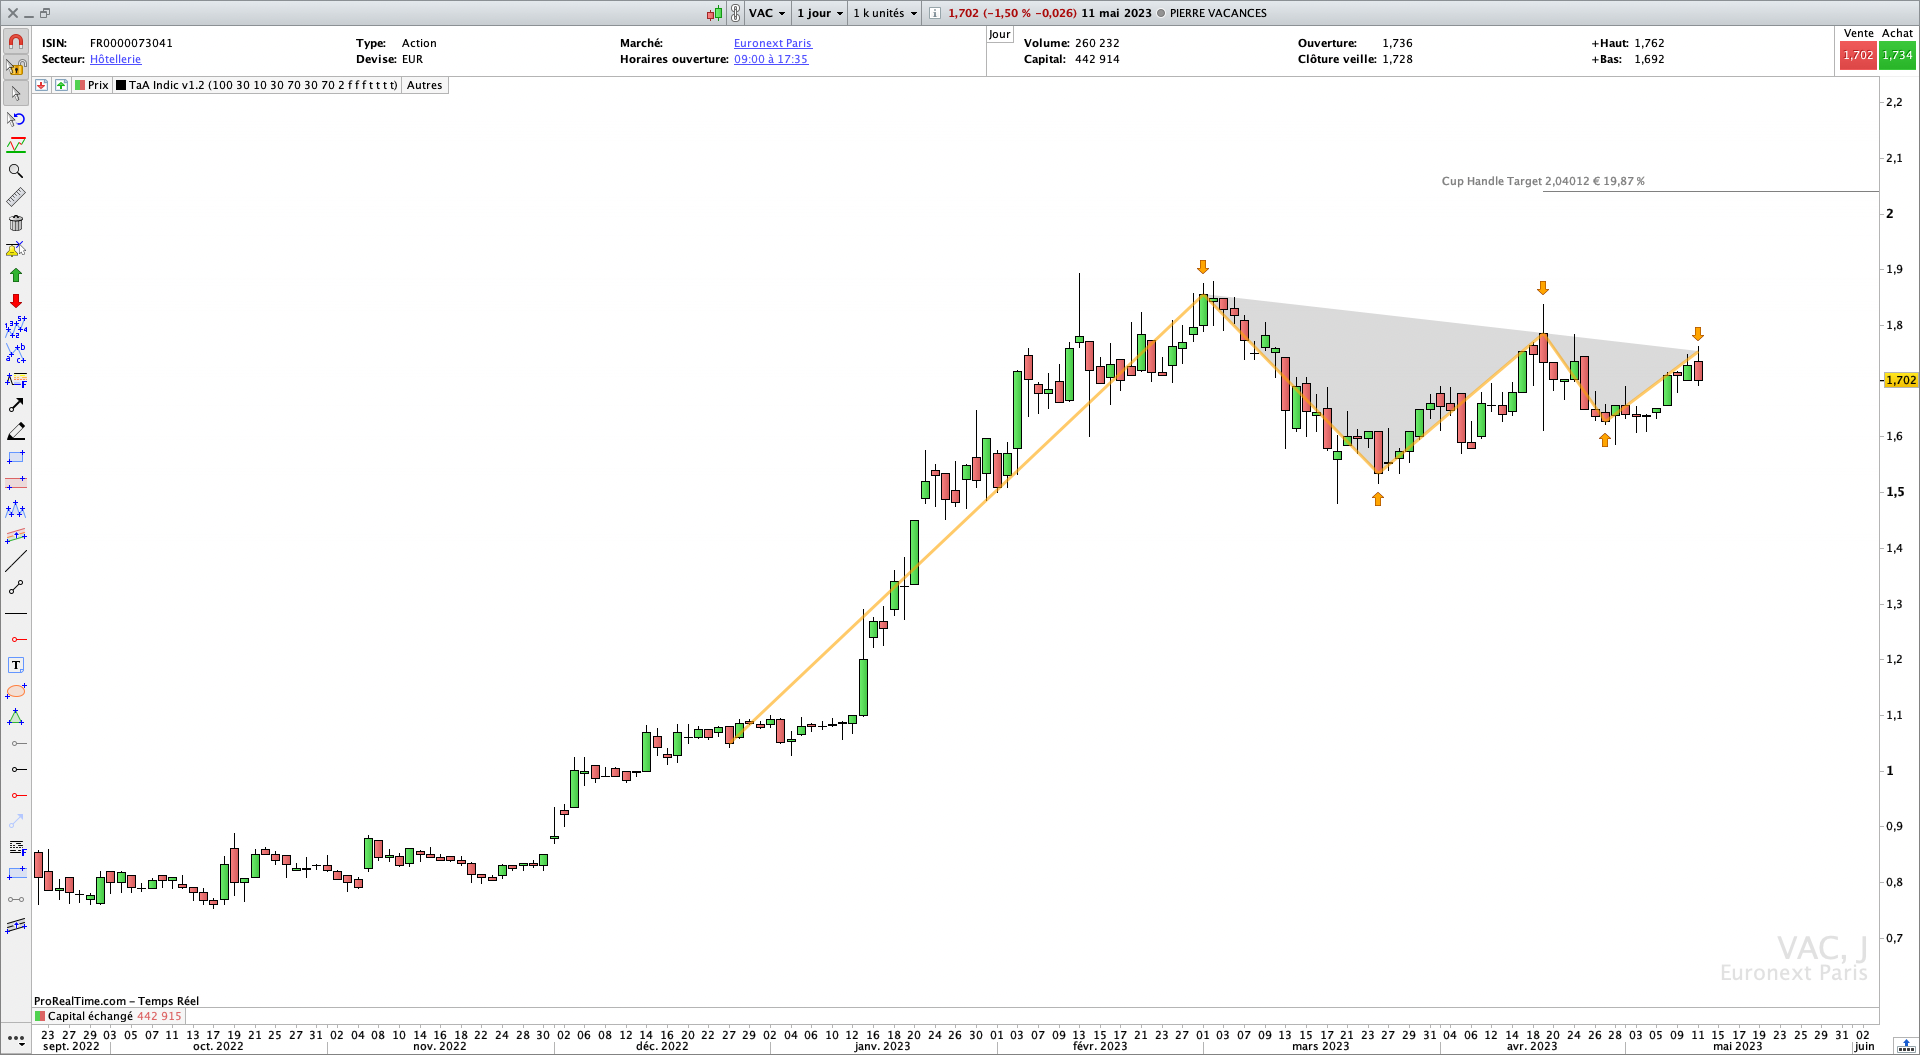The width and height of the screenshot is (1920, 1055).
Task: Click the red down-arrow indicator button
Action: point(41,85)
